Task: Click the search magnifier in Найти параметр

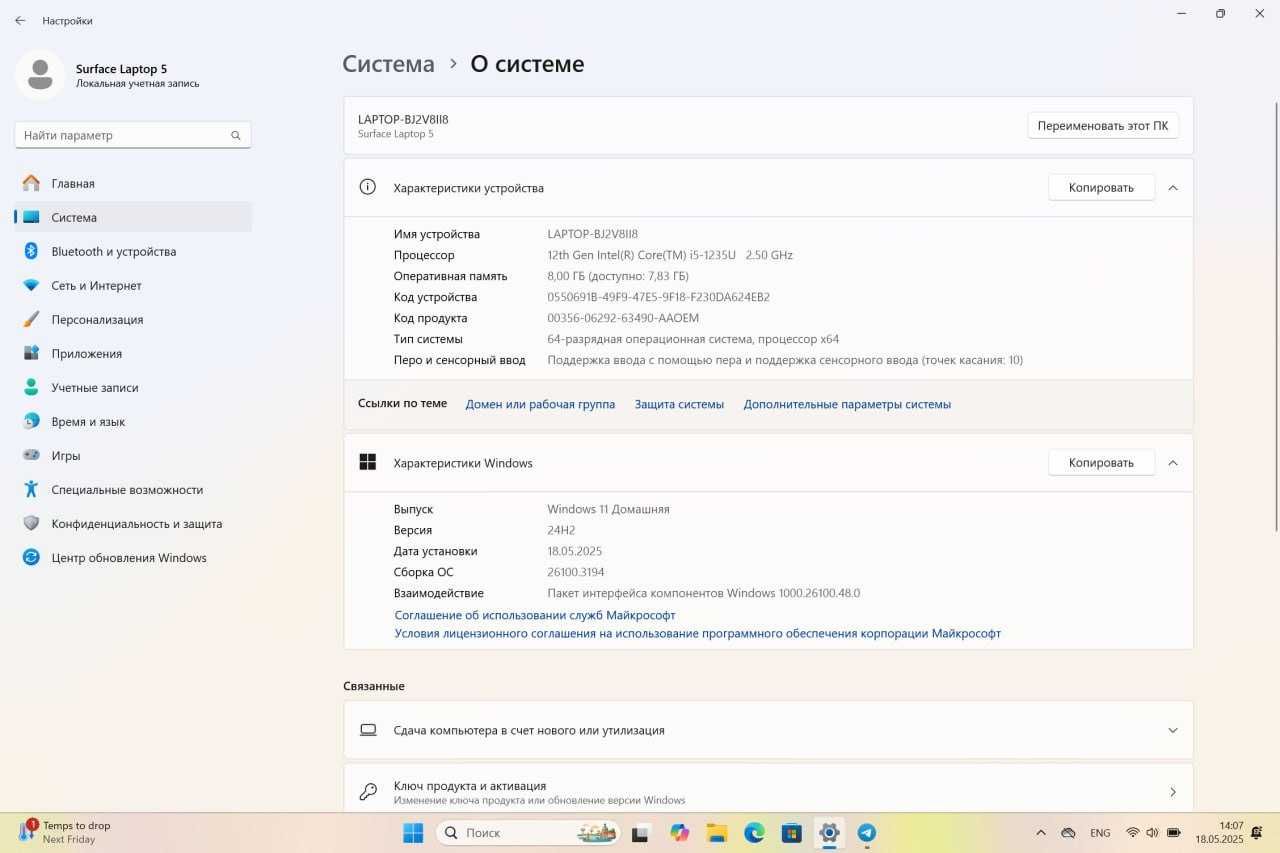Action: [x=236, y=135]
